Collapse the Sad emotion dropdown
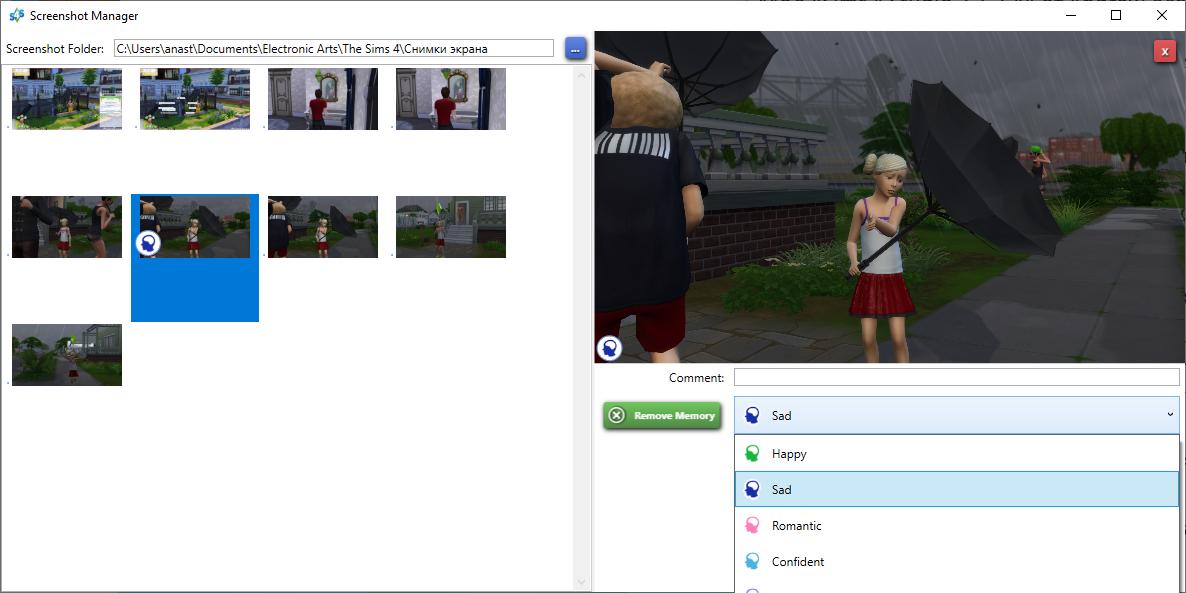This screenshot has width=1186, height=593. (x=1169, y=415)
